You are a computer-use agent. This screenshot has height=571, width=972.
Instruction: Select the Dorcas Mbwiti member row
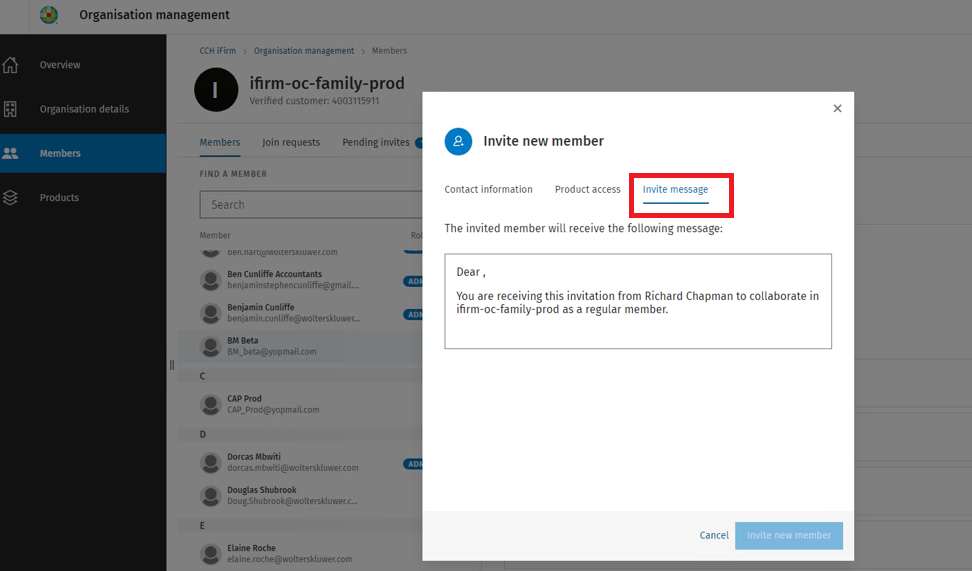[300, 463]
